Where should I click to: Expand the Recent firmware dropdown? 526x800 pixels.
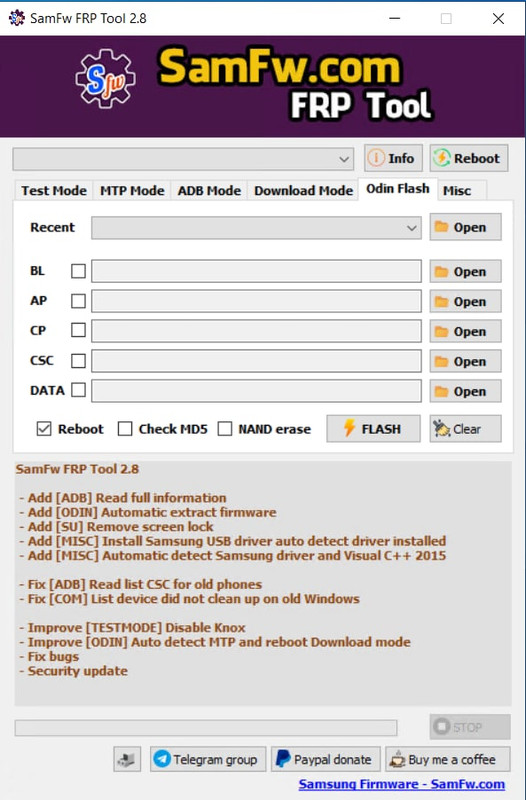point(256,228)
